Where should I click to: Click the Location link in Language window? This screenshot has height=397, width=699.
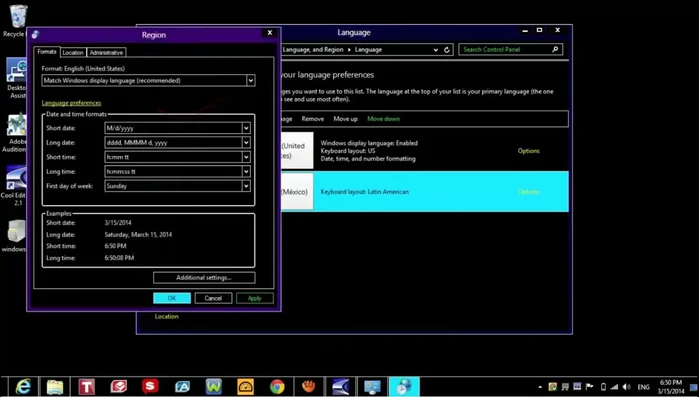coord(167,316)
